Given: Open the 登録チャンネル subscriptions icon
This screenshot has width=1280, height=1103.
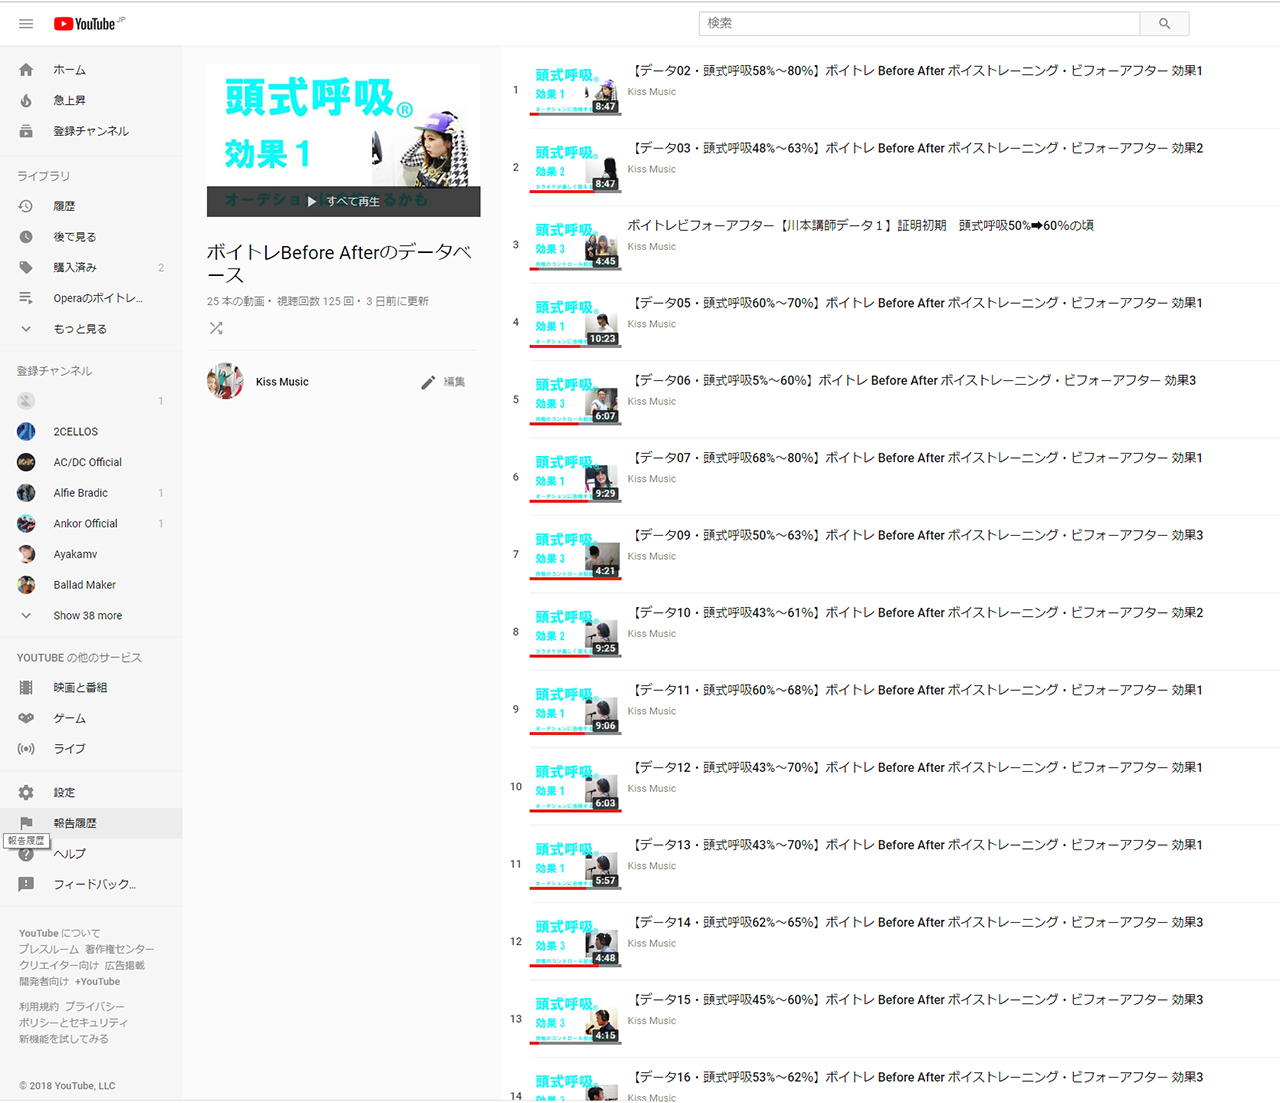Looking at the screenshot, I should tap(26, 131).
